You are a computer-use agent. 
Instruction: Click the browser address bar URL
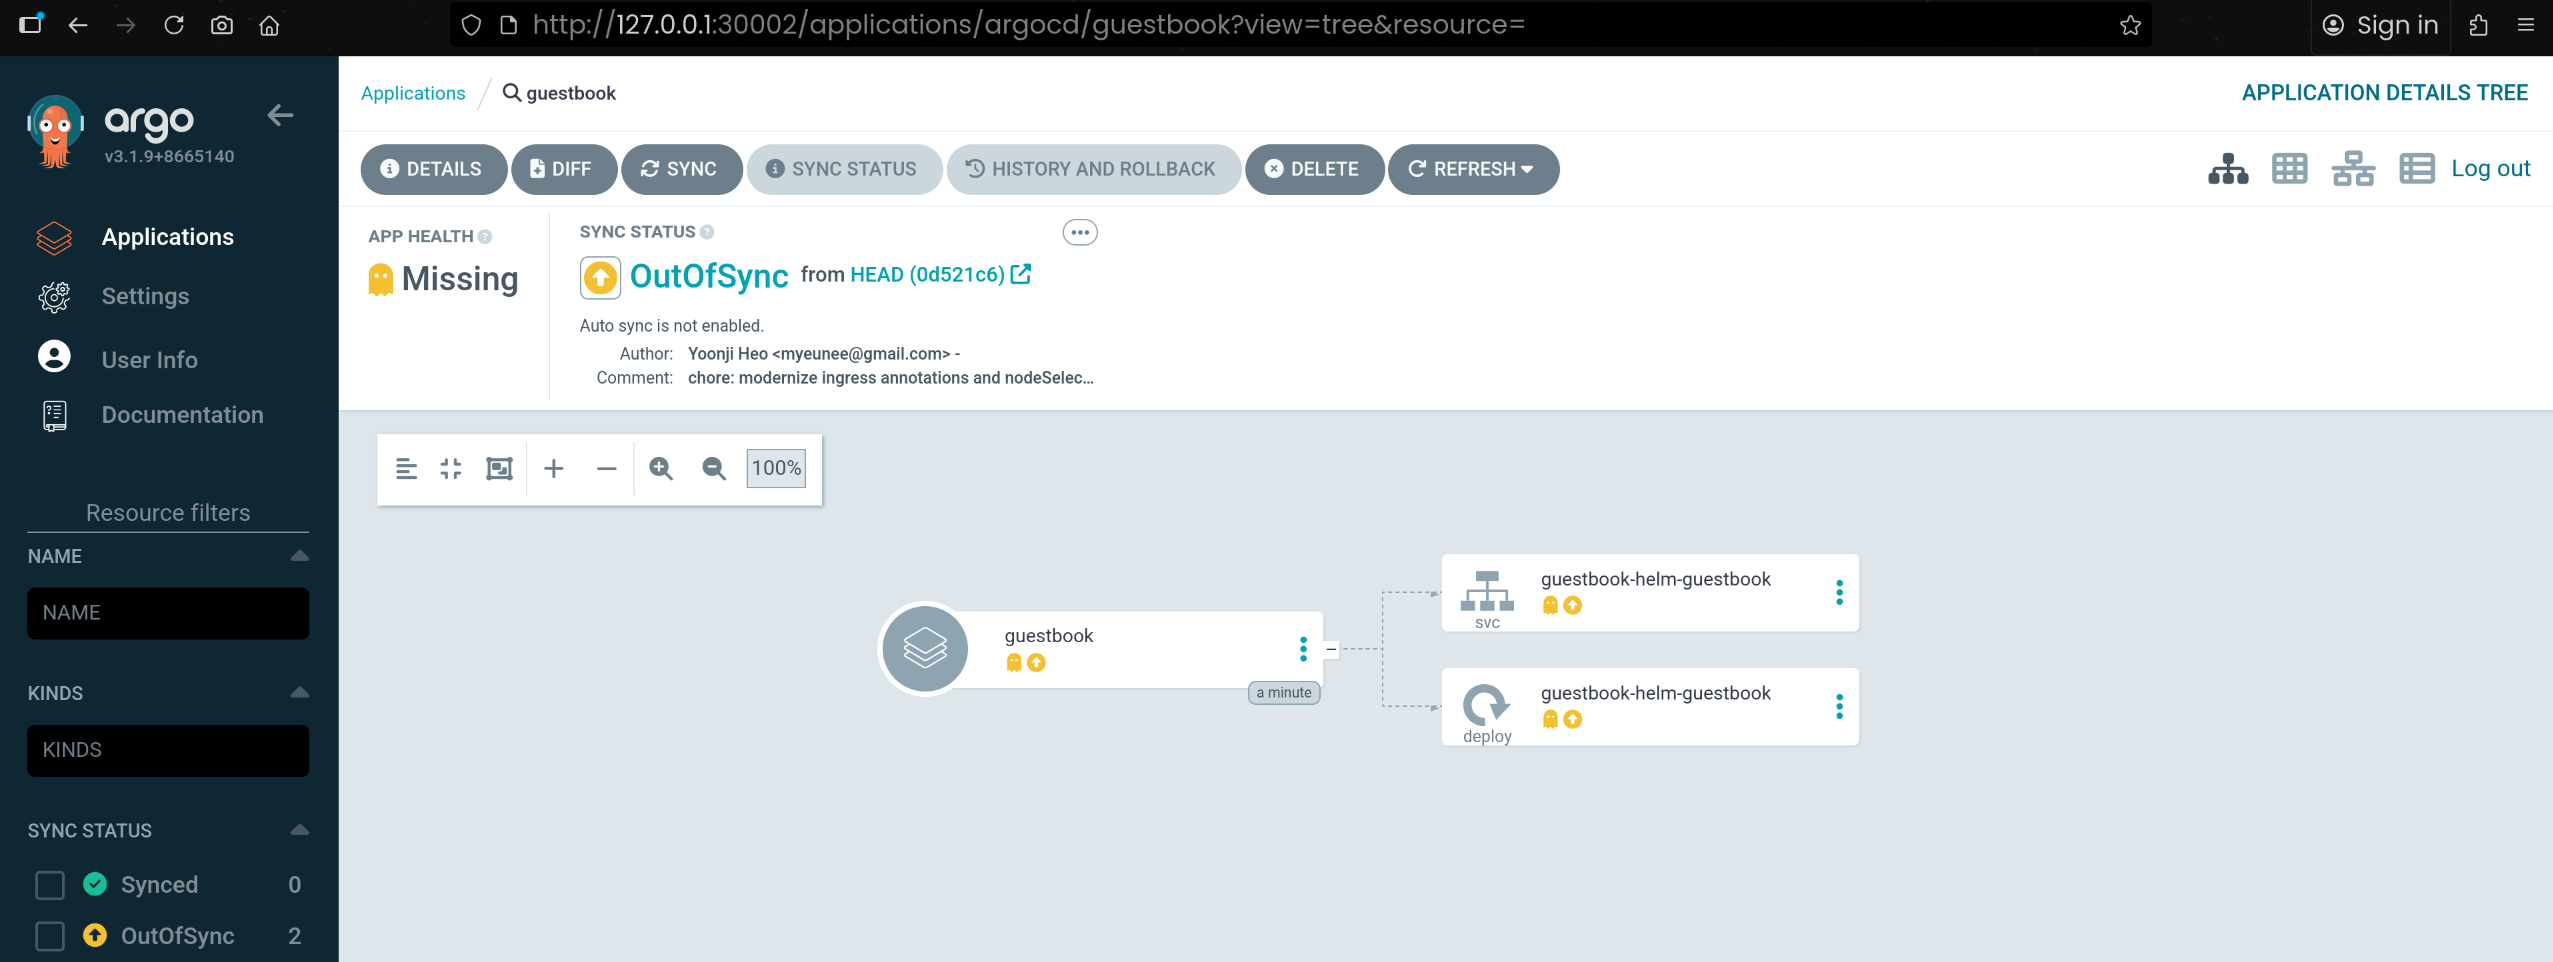[x=1029, y=25]
